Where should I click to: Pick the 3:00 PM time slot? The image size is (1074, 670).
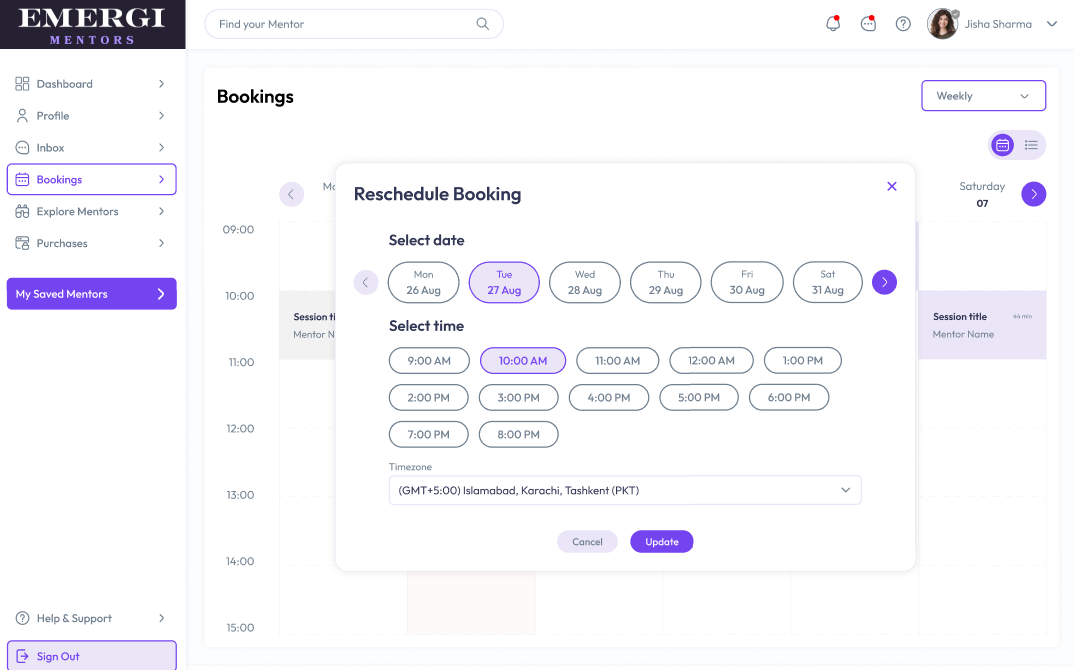click(518, 397)
